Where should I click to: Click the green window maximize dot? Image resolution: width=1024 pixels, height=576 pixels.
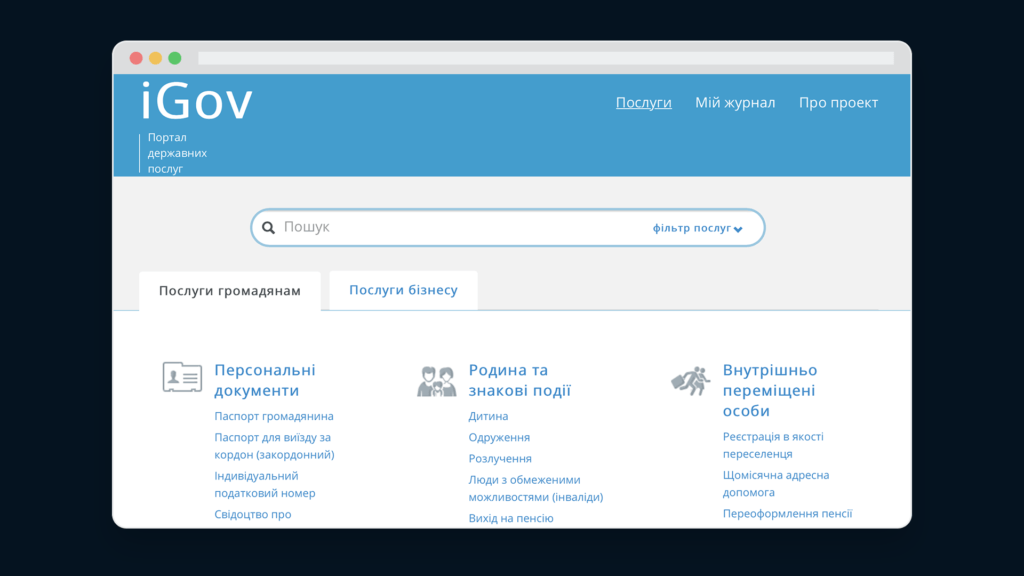[x=175, y=58]
